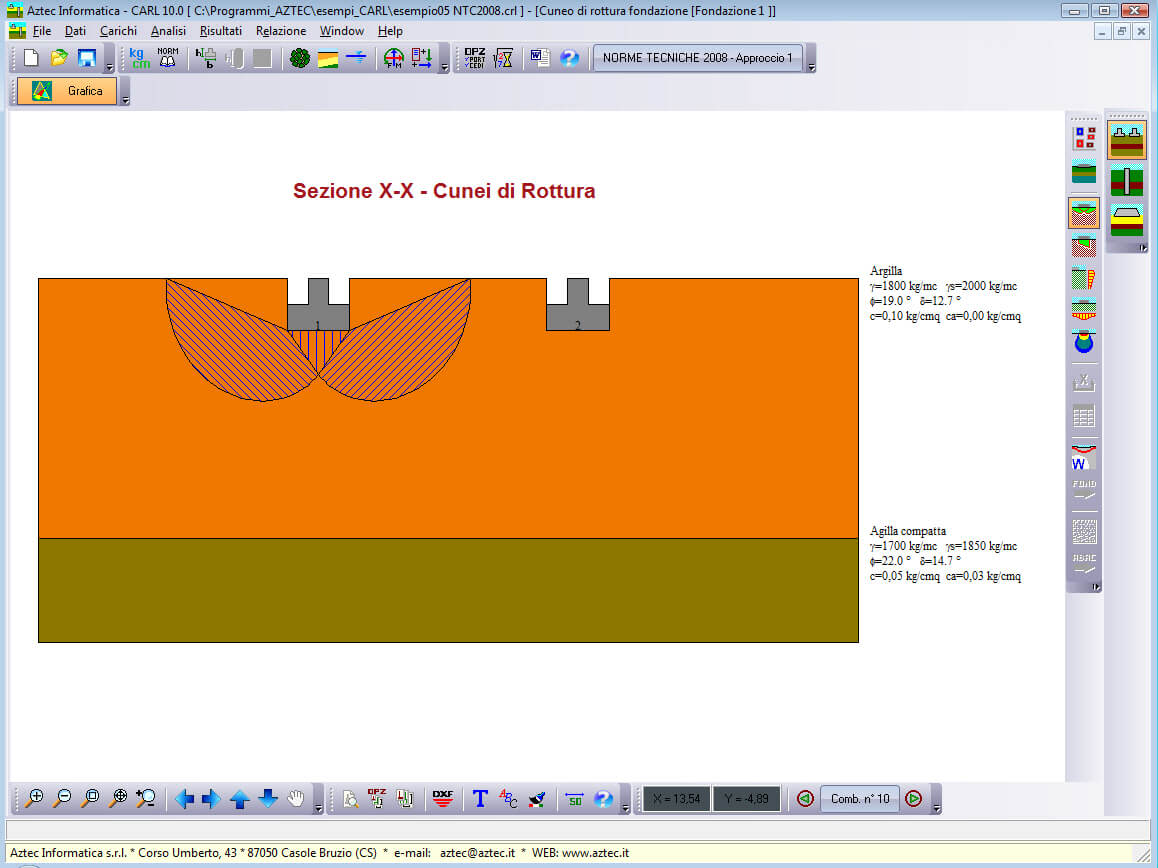This screenshot has height=868, width=1158.
Task: Click the zoom in magnifier icon
Action: (x=35, y=798)
